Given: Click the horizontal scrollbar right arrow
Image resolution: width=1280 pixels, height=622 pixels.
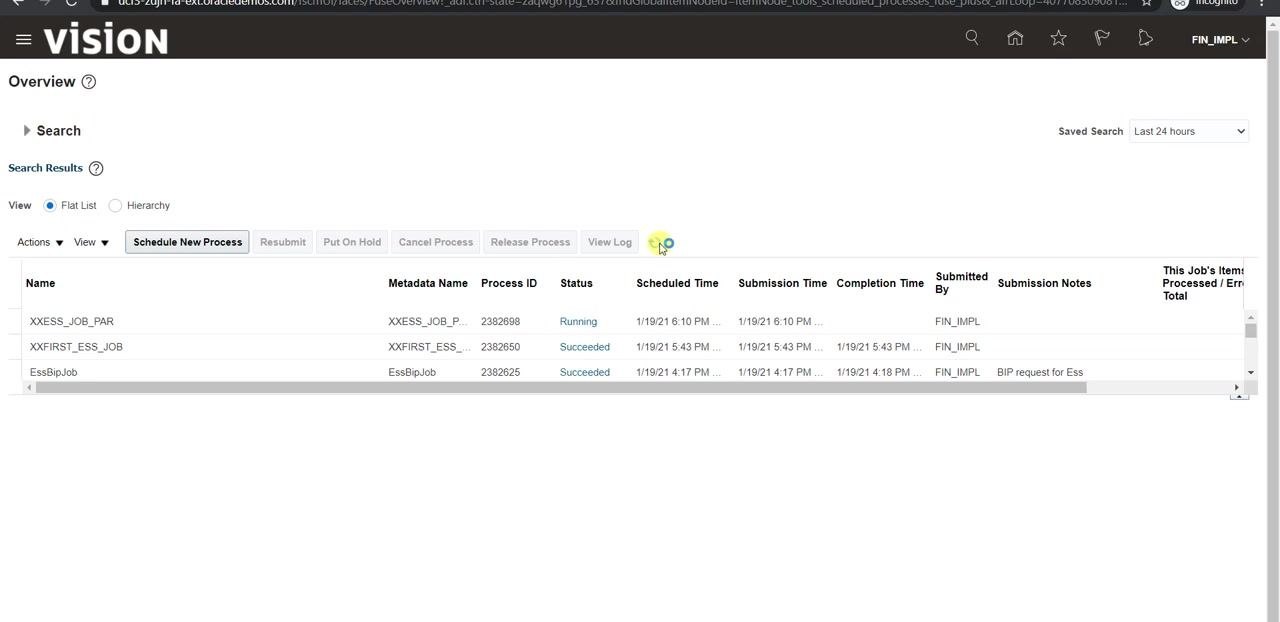Looking at the screenshot, I should point(1236,387).
